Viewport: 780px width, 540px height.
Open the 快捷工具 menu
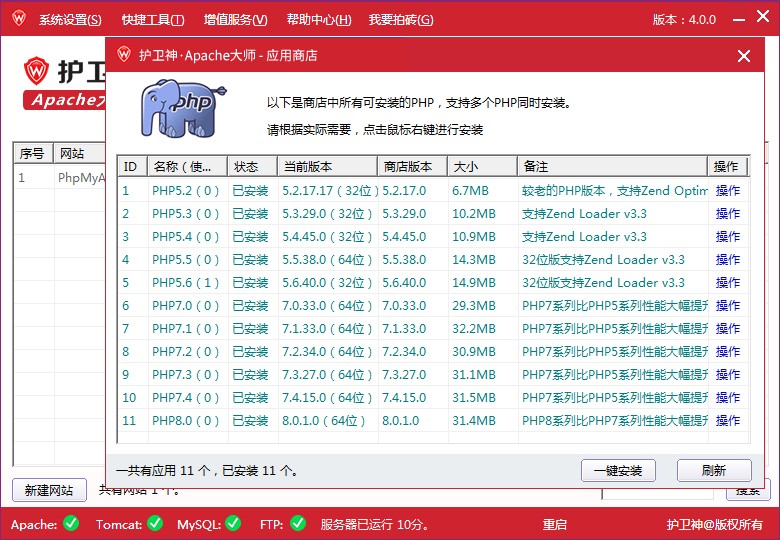[153, 20]
